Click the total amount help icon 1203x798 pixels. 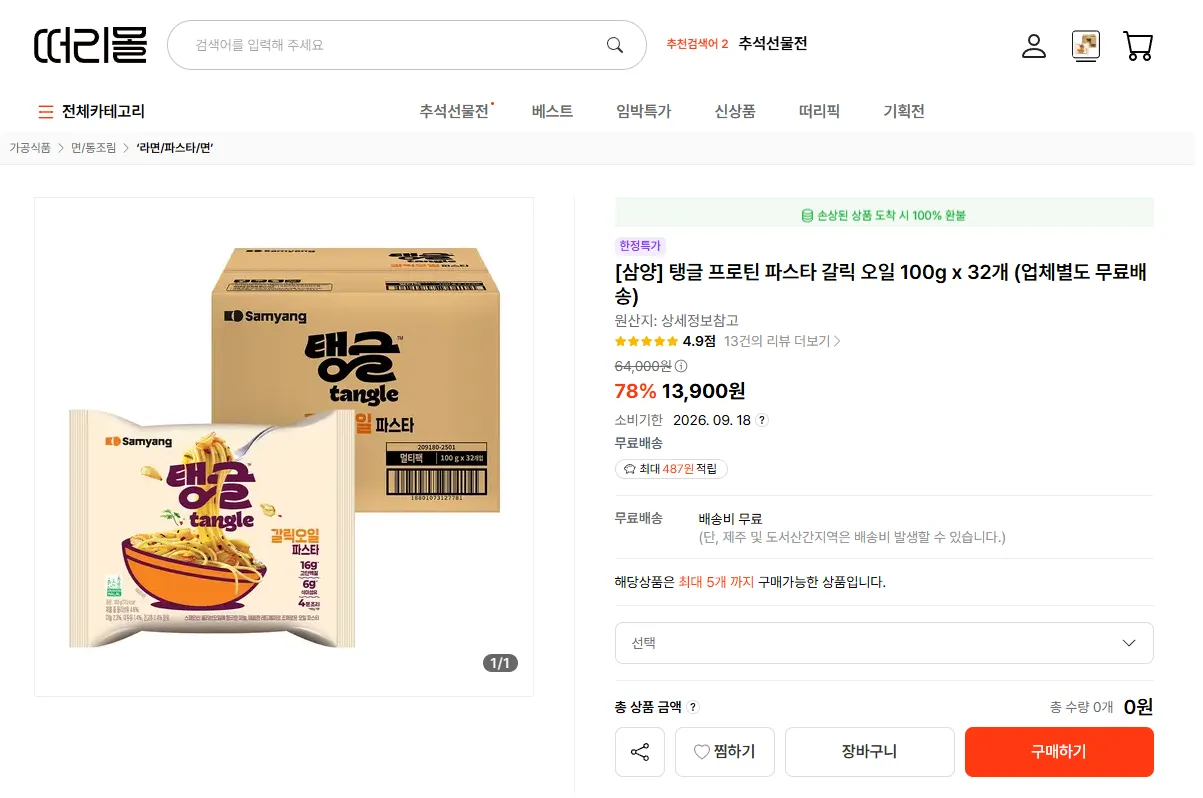[693, 707]
